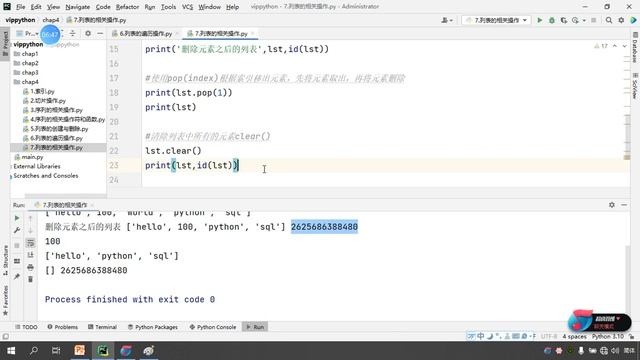The height and width of the screenshot is (360, 640).
Task: Toggle soft-wrap in Run console
Action: (30, 243)
